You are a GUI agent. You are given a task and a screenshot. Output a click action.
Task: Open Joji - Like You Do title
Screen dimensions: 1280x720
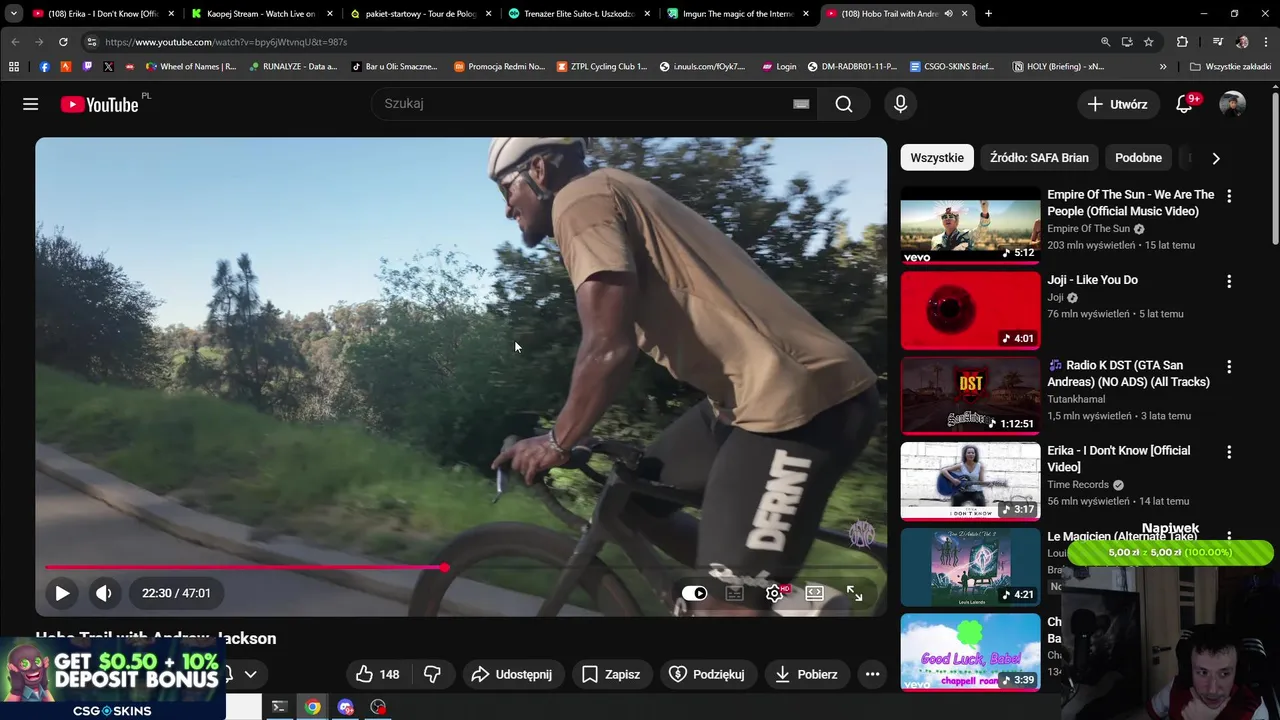(x=1092, y=280)
